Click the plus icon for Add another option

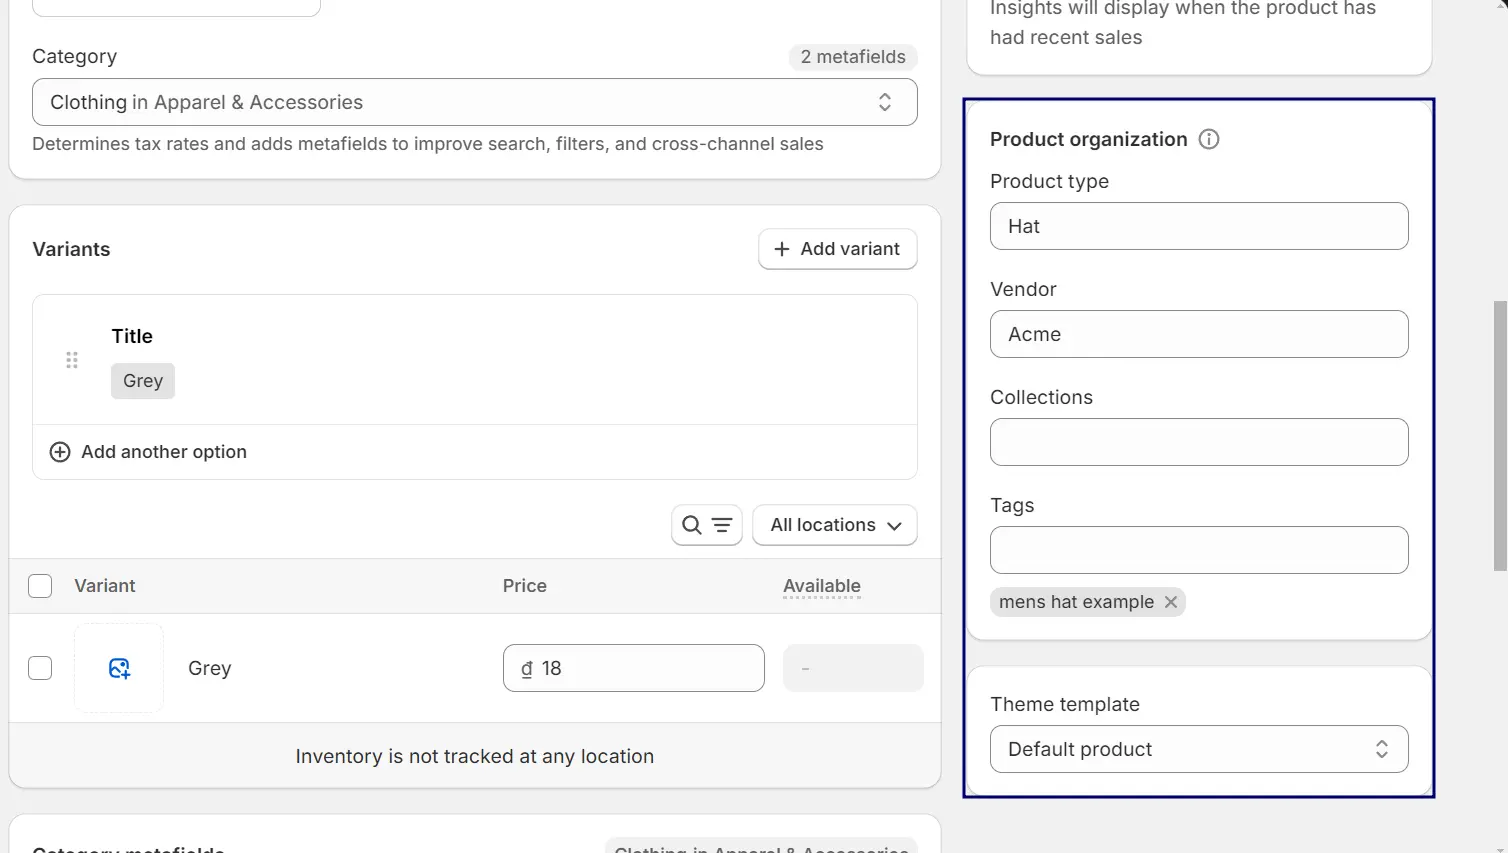[x=60, y=452]
